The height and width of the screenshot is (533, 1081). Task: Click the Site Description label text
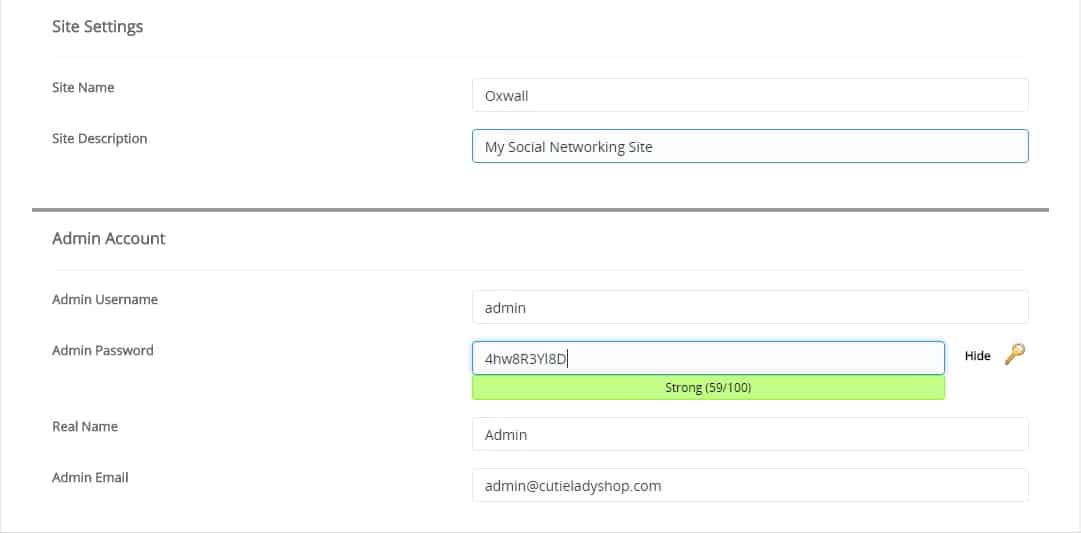tap(100, 139)
